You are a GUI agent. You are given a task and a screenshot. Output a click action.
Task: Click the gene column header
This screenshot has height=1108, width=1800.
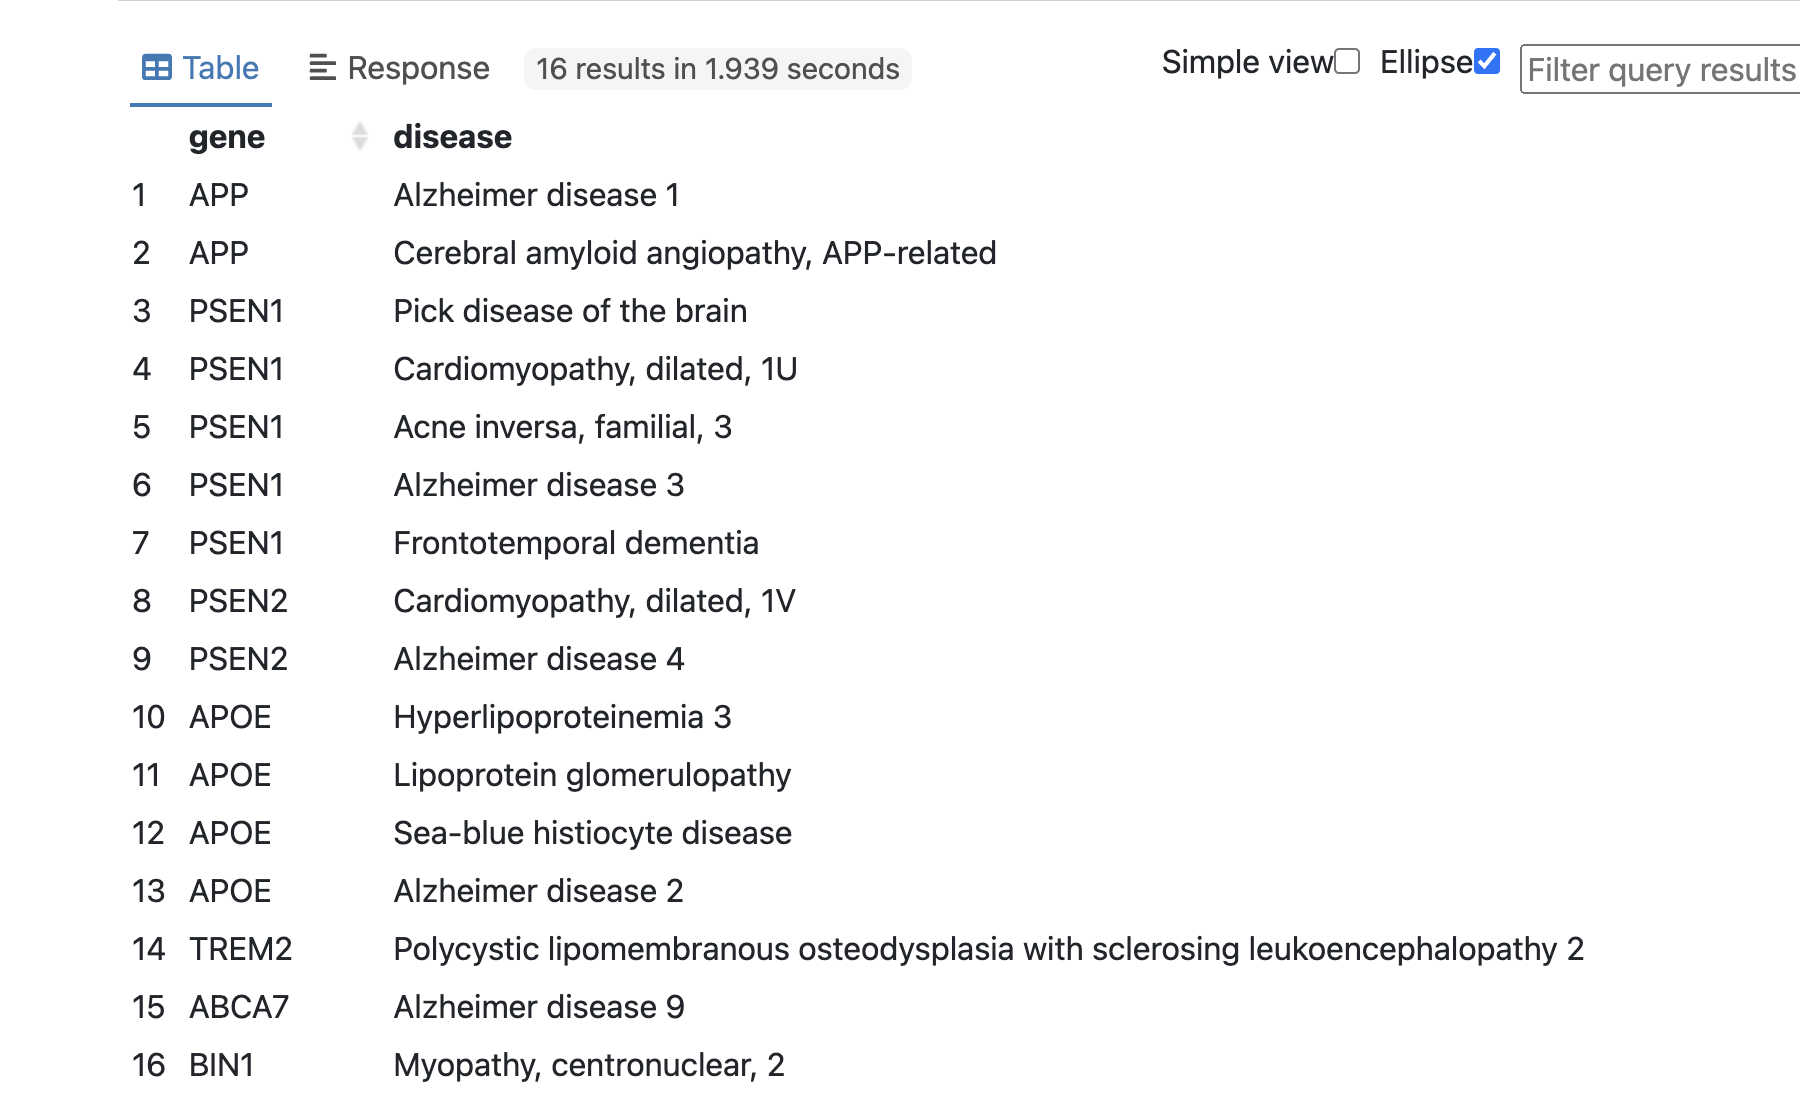click(x=227, y=137)
